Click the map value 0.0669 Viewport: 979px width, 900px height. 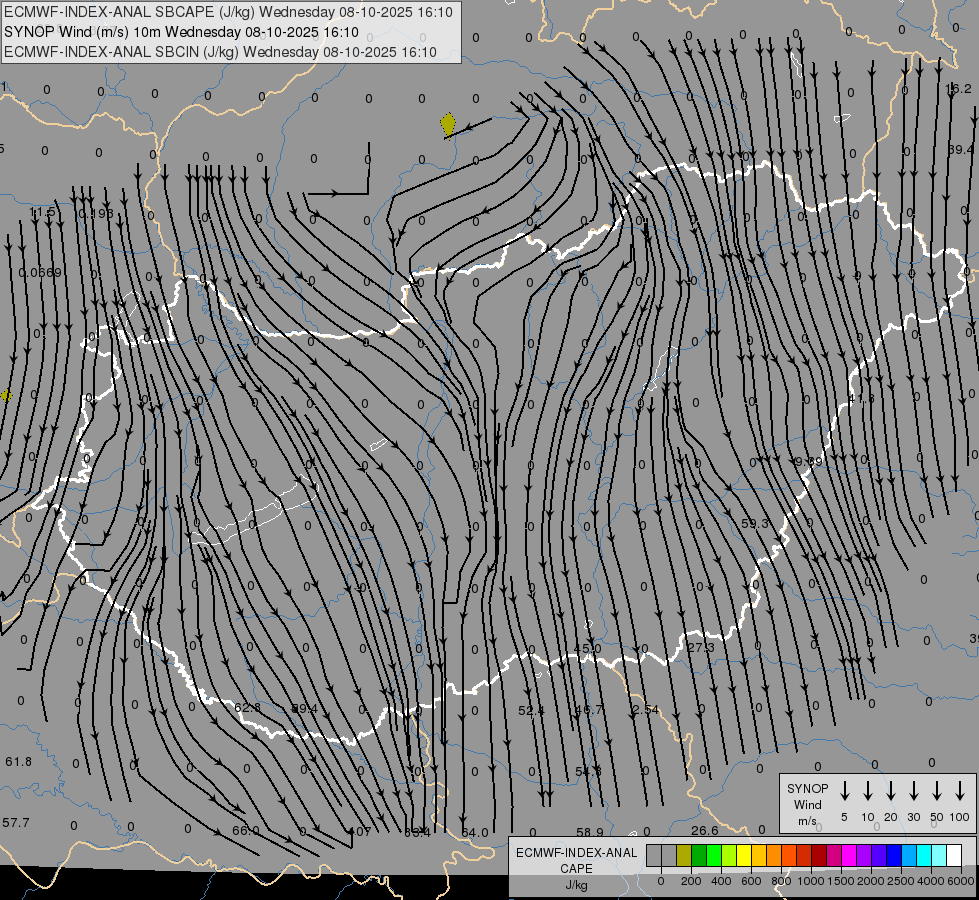pos(40,272)
